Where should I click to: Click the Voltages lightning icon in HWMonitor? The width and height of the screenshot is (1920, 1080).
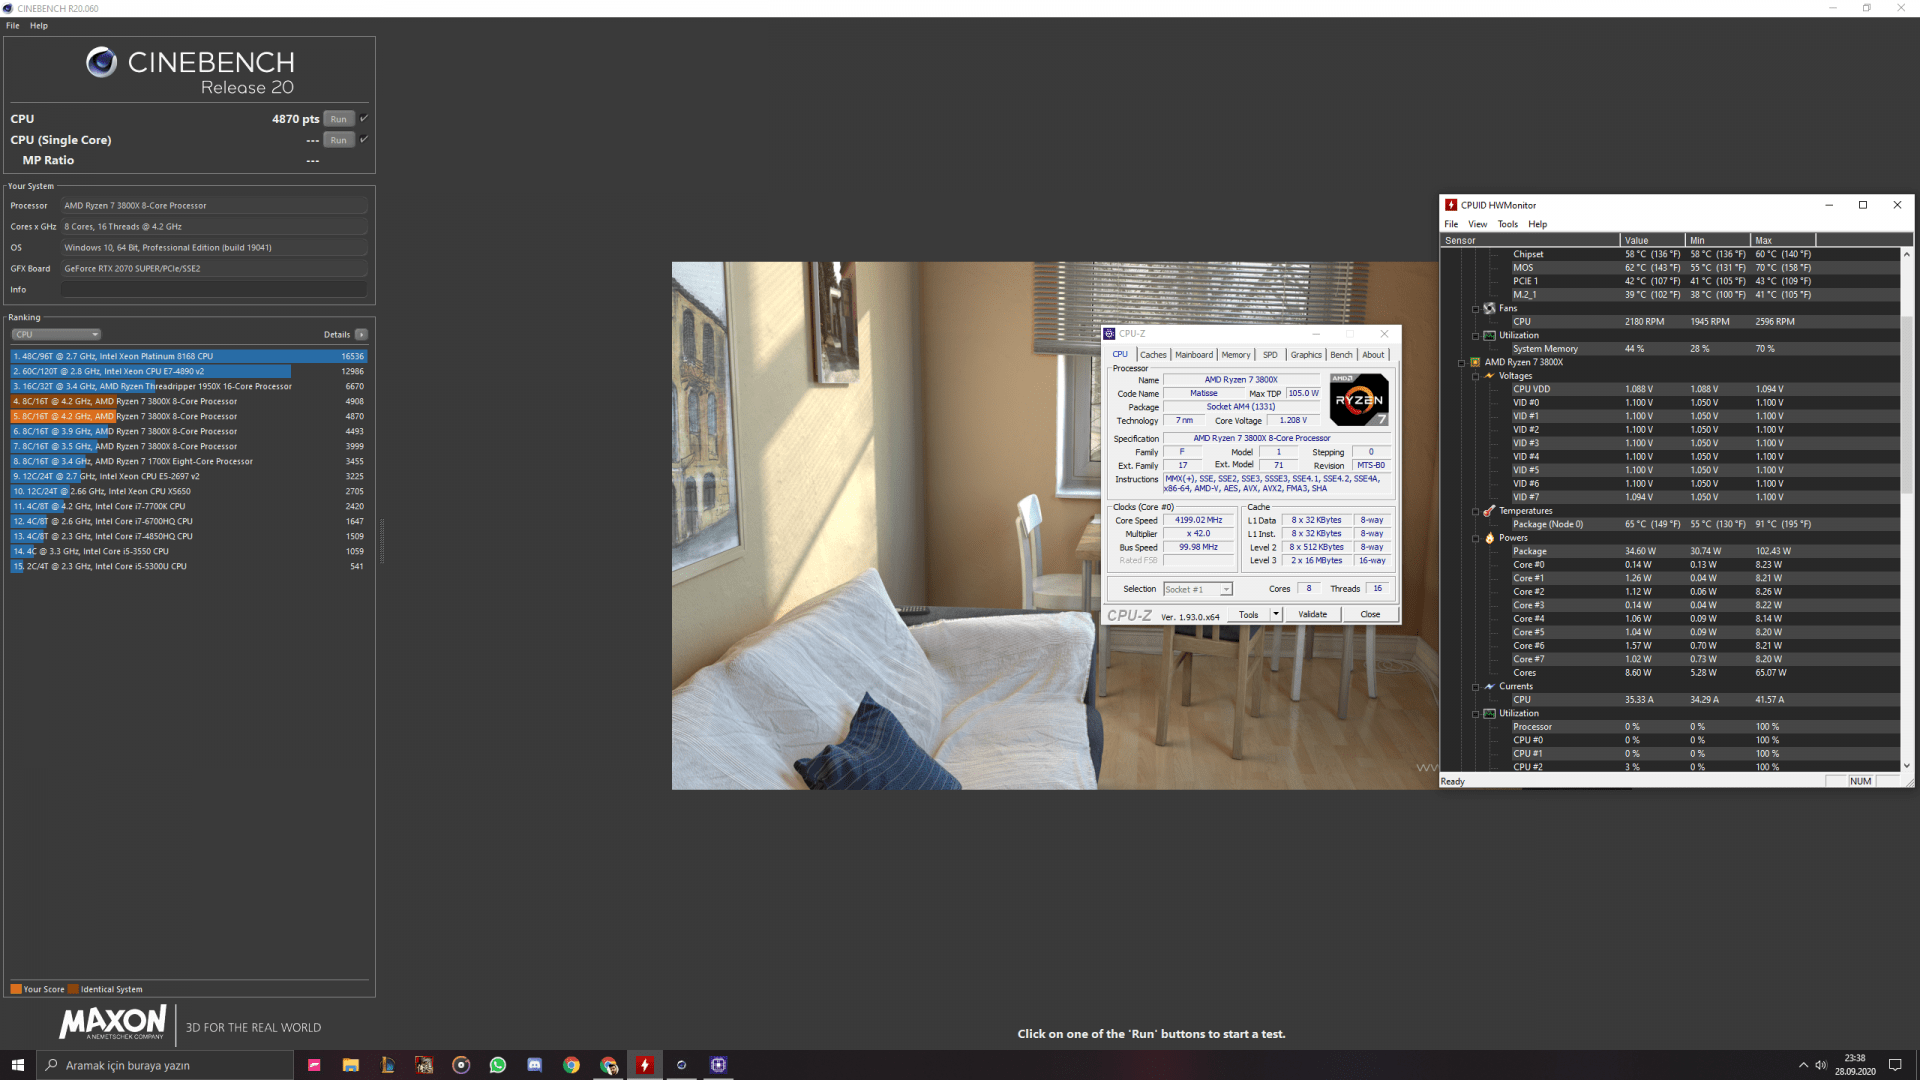[x=1489, y=376]
